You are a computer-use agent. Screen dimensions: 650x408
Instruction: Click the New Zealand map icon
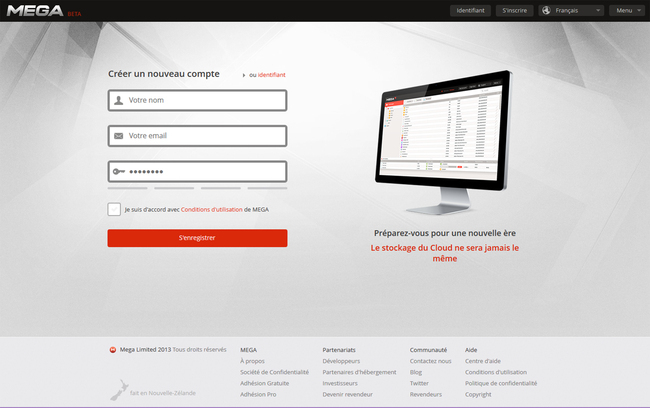point(119,390)
